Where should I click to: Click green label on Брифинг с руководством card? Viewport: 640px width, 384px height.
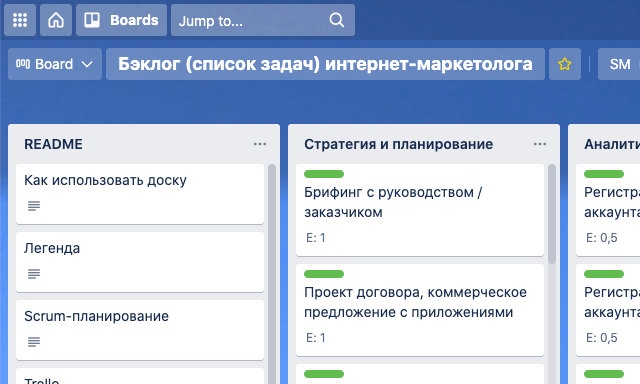(x=324, y=174)
